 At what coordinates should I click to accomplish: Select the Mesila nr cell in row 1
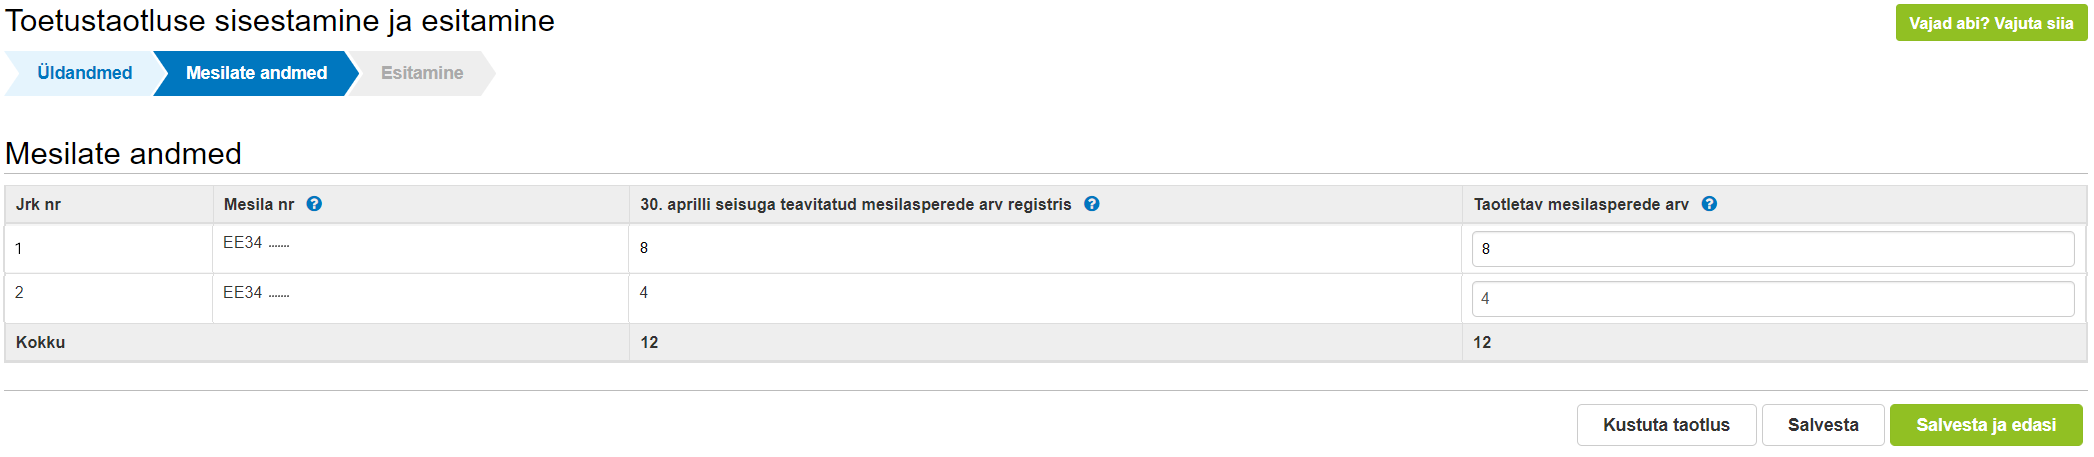click(x=420, y=248)
